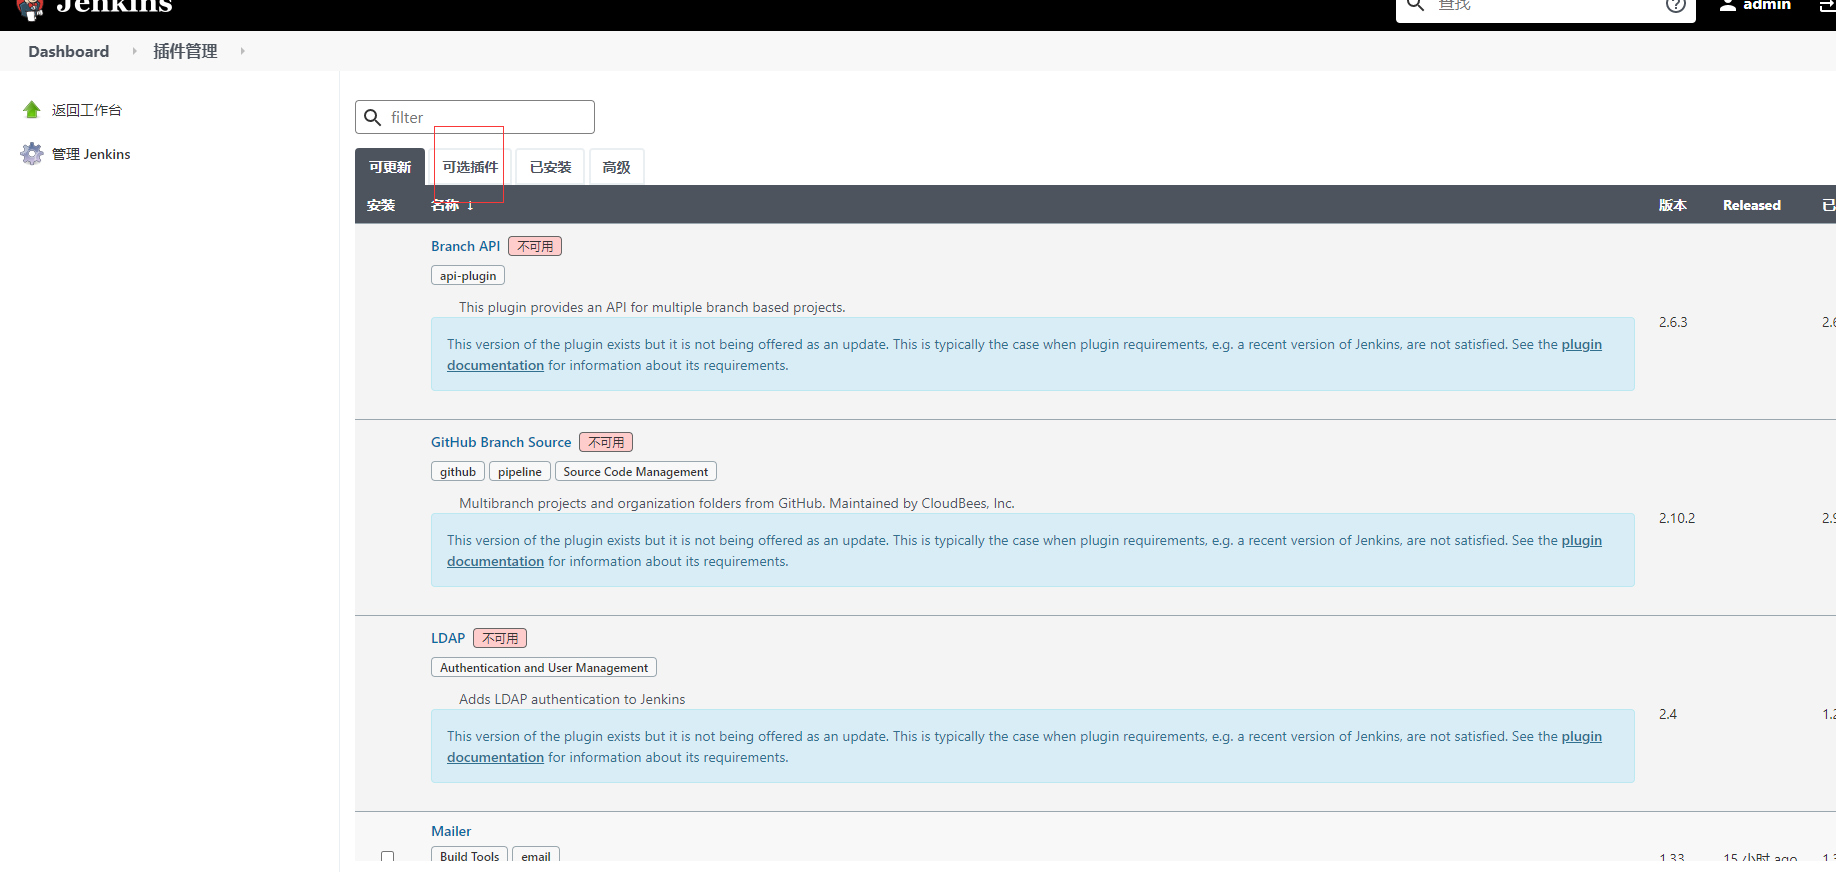
Task: Click 插件管理 in the breadcrumb
Action: pos(185,51)
